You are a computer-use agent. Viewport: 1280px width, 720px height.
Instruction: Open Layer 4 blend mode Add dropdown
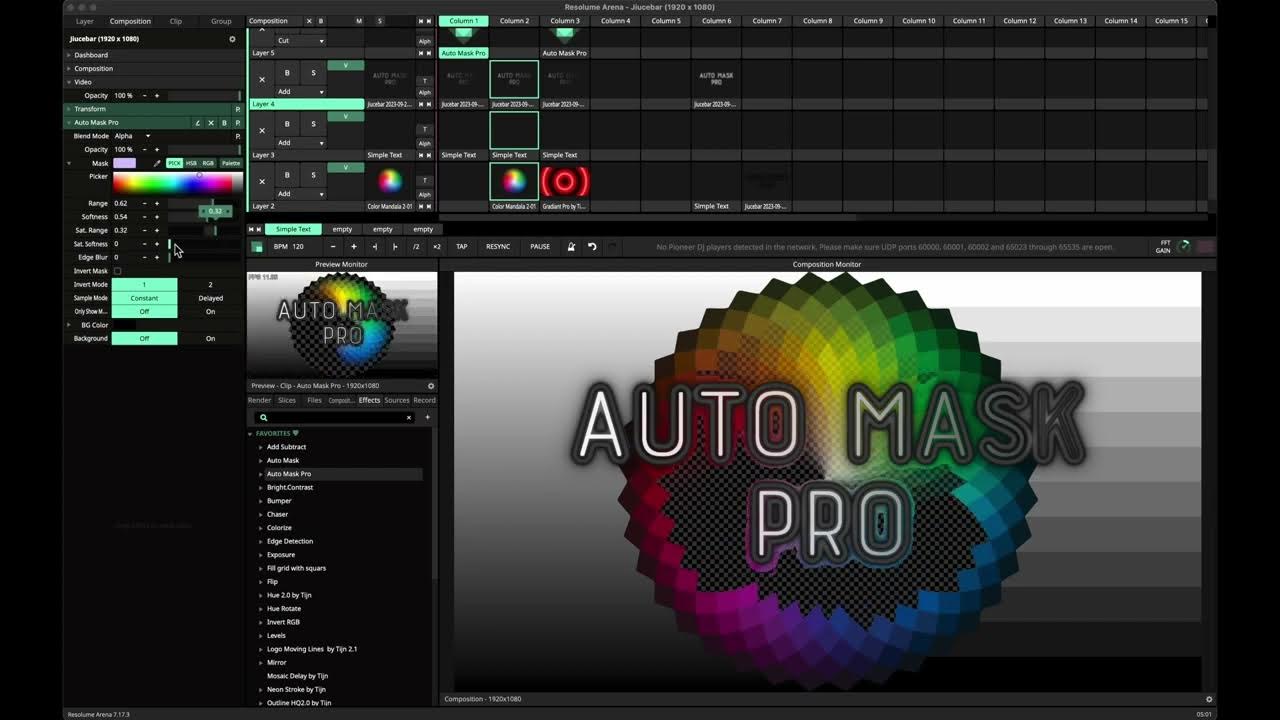(300, 92)
